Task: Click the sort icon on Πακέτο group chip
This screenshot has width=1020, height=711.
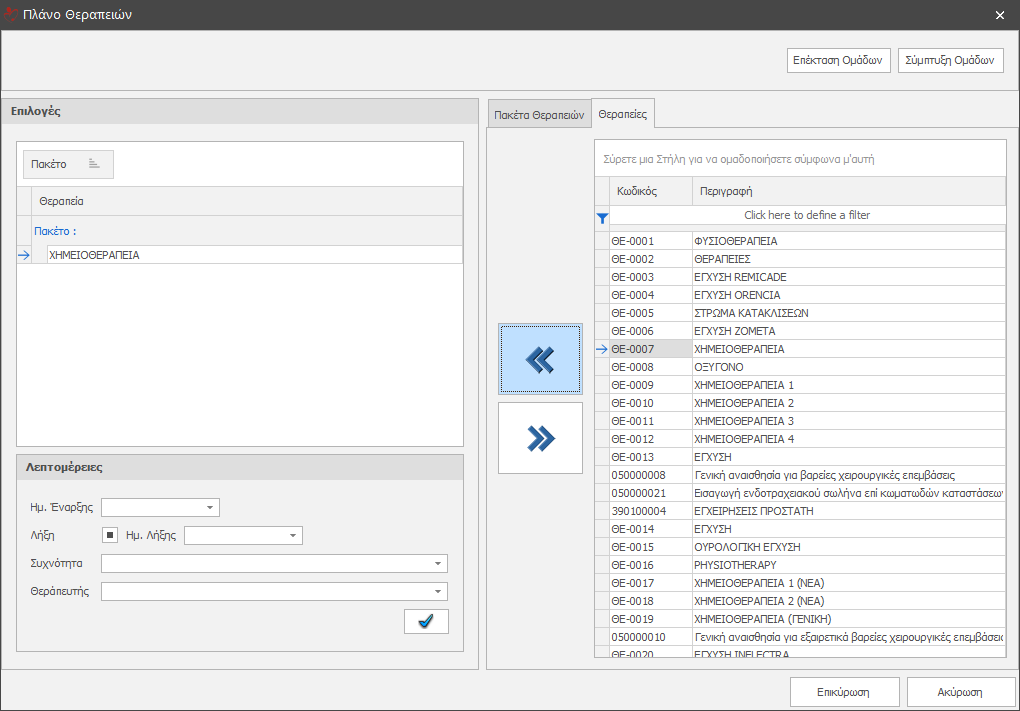Action: 94,164
